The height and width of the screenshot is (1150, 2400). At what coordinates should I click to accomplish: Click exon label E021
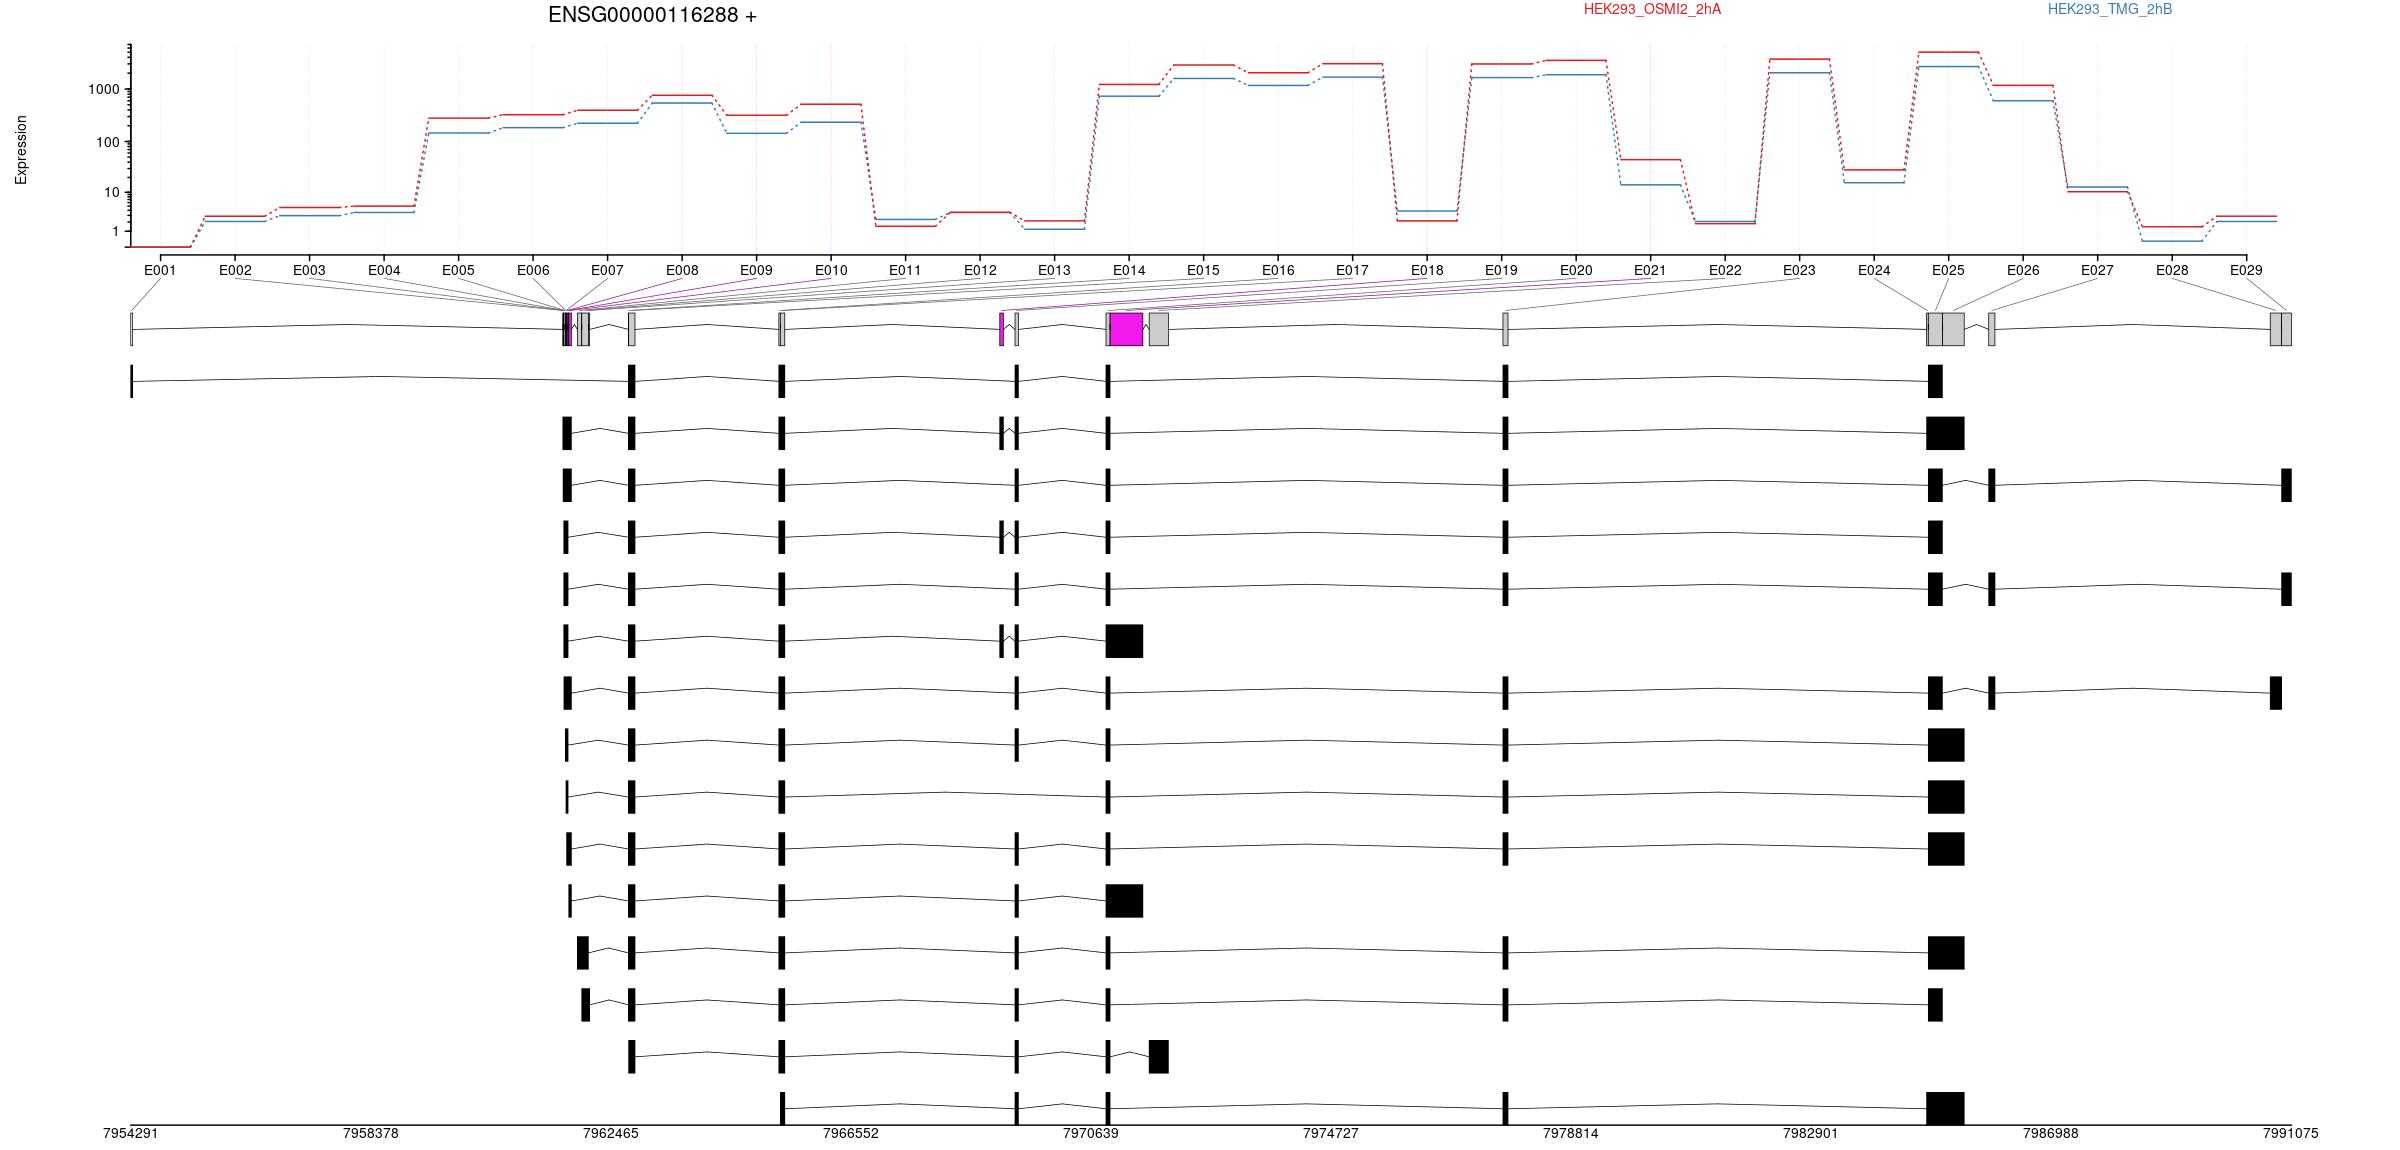tap(1650, 270)
